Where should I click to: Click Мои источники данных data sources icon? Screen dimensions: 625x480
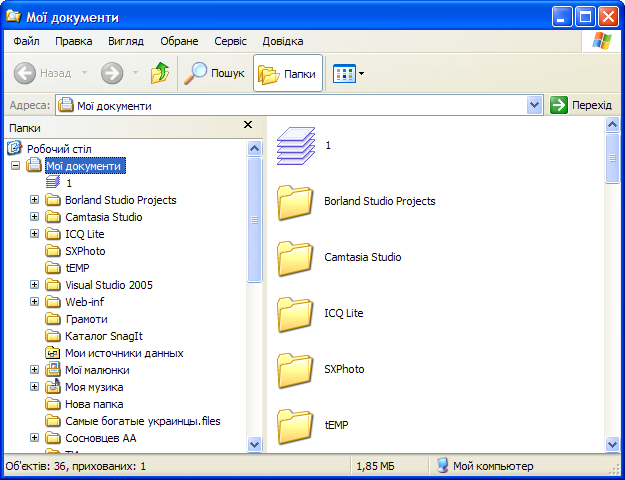pyautogui.click(x=53, y=353)
